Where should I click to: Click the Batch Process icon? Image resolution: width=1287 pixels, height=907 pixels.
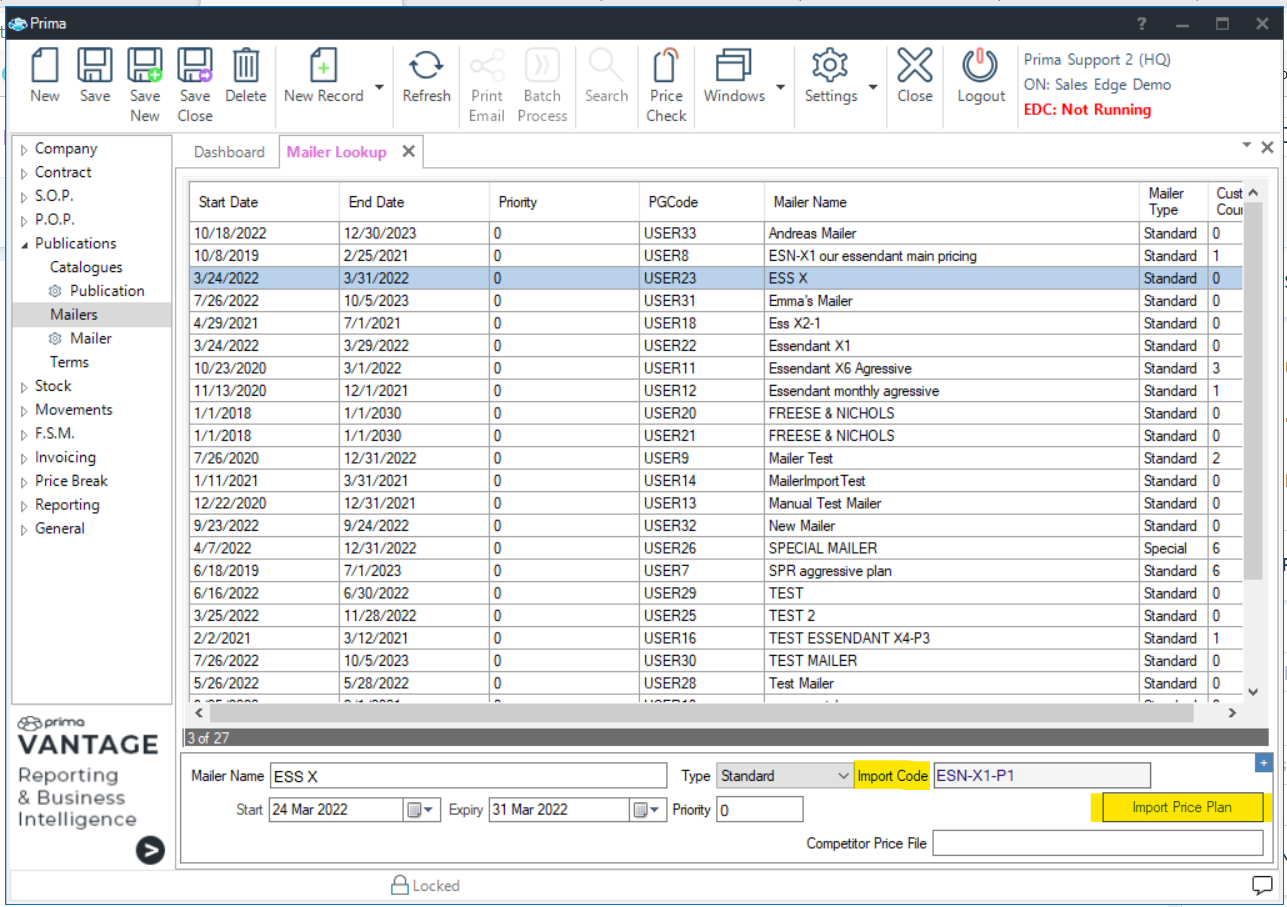point(542,66)
